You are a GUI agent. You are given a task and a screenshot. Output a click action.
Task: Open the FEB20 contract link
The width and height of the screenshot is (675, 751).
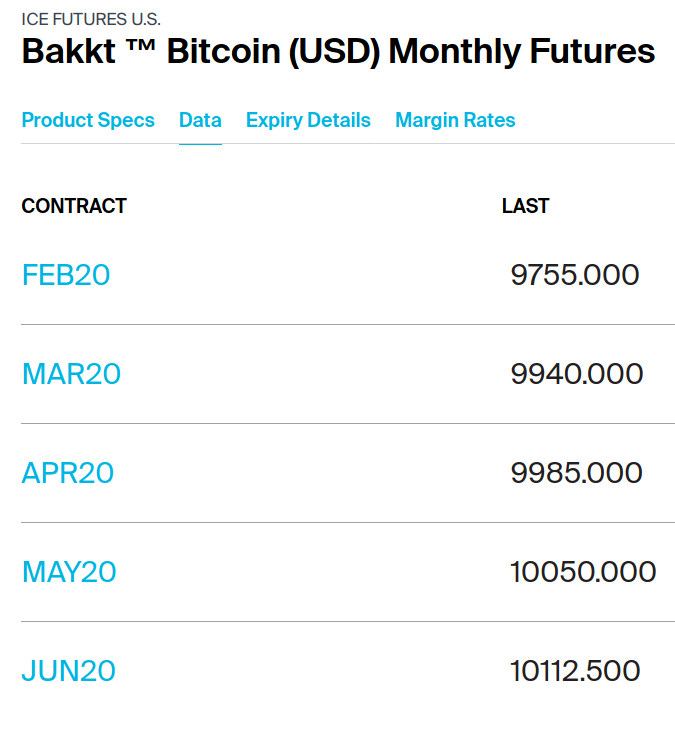click(66, 275)
